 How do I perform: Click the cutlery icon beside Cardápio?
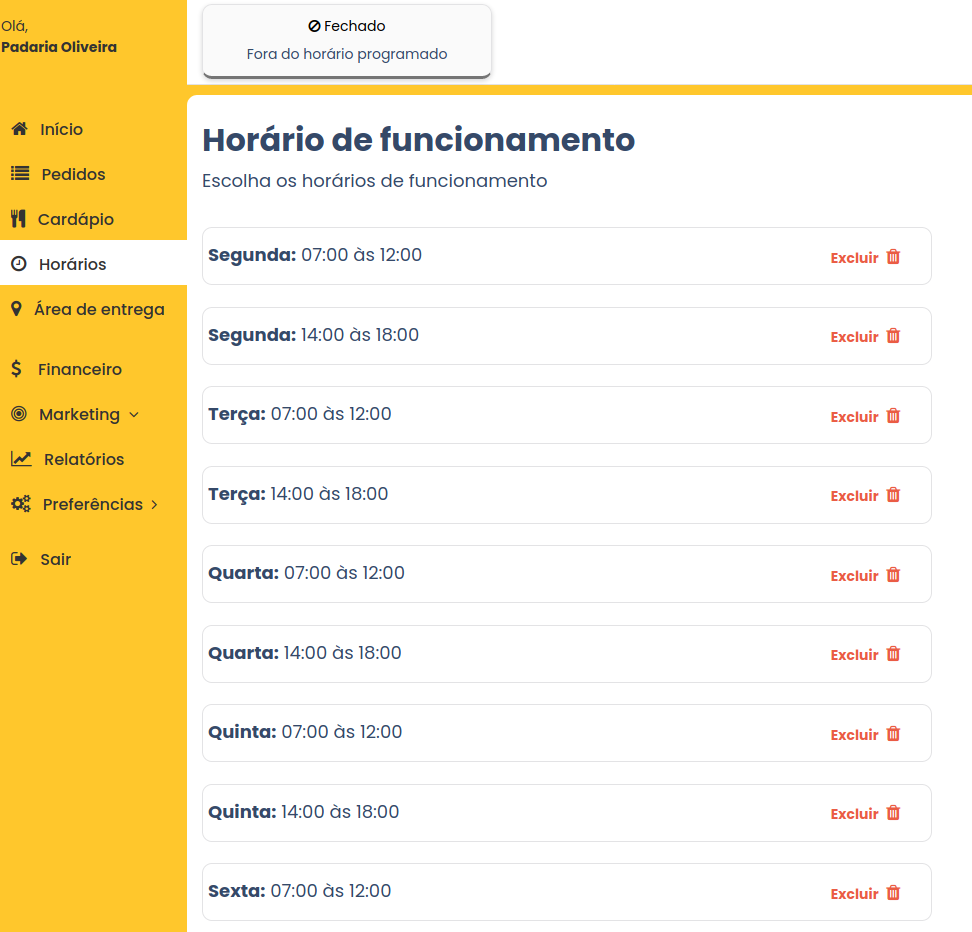[x=17, y=219]
